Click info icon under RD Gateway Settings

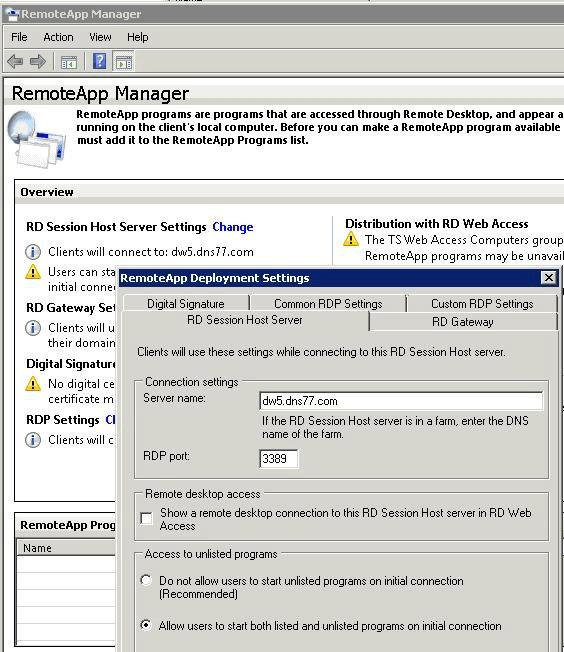click(x=33, y=328)
